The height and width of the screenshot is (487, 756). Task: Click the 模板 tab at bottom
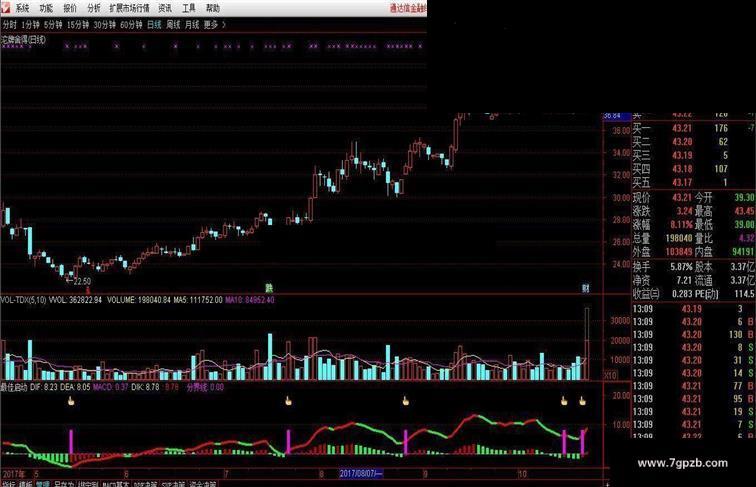click(26, 484)
